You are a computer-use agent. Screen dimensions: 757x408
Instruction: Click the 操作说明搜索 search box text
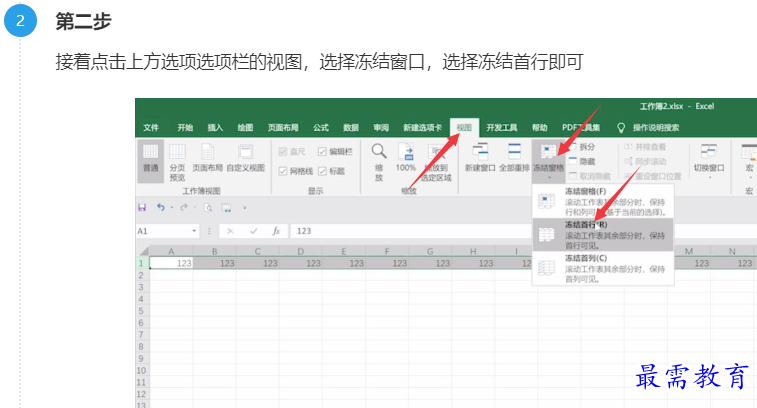tap(656, 127)
